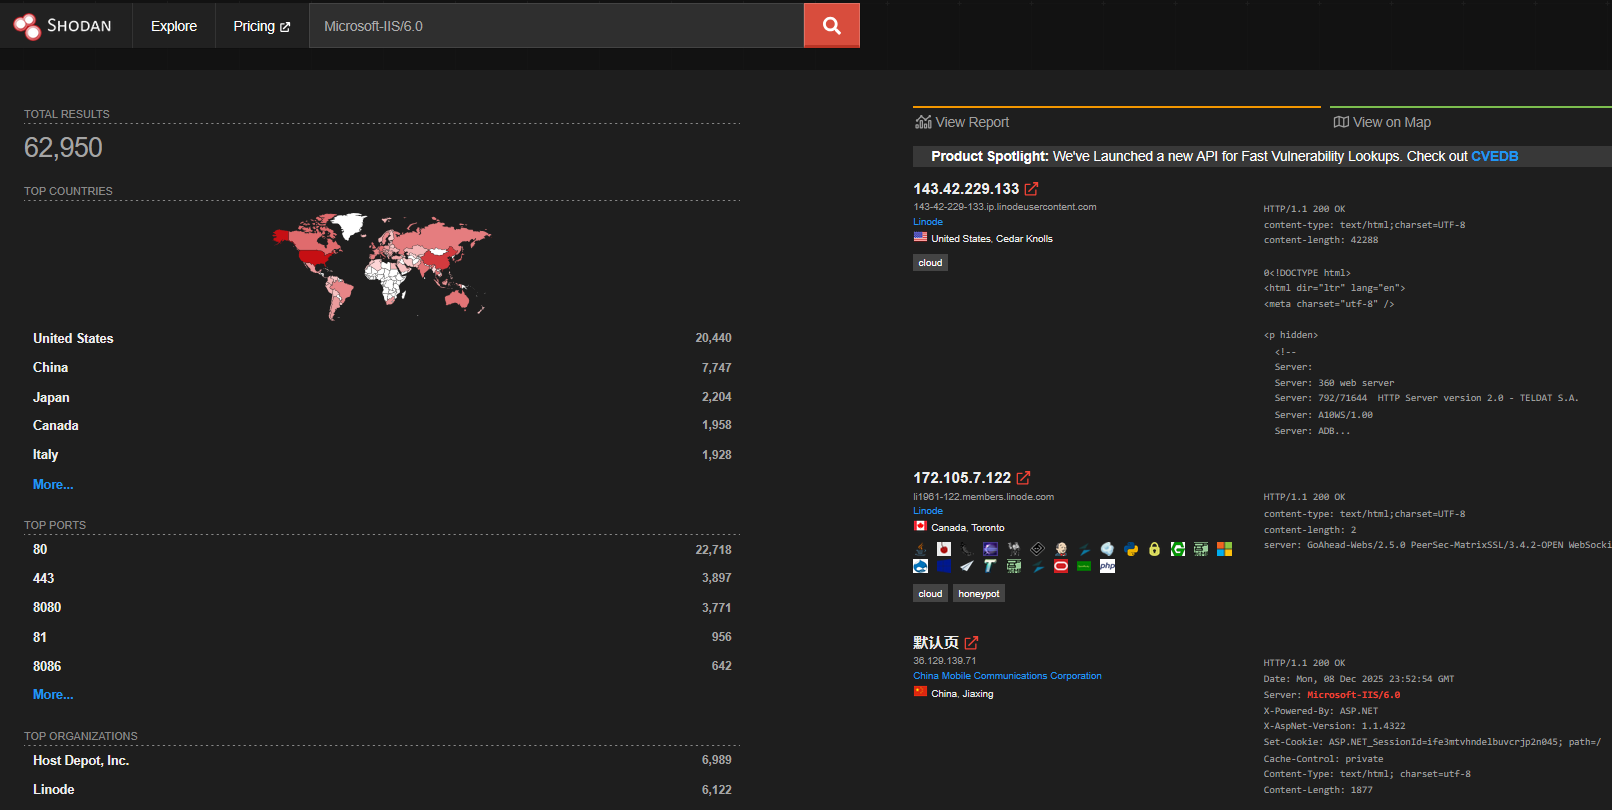The width and height of the screenshot is (1612, 810).
Task: Click the Perl camel technology icon
Action: [x=1014, y=549]
